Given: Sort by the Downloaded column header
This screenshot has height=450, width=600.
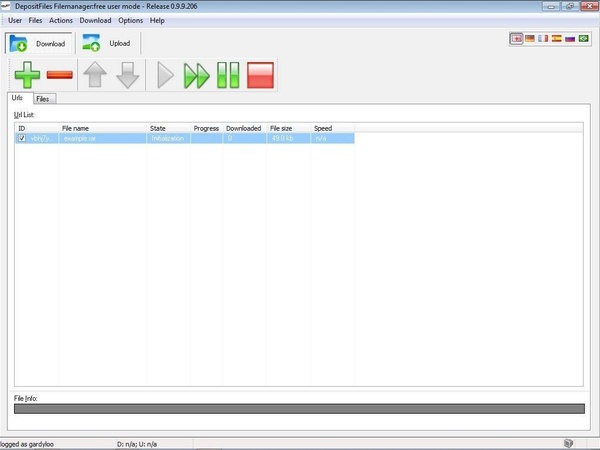Looking at the screenshot, I should click(x=245, y=128).
